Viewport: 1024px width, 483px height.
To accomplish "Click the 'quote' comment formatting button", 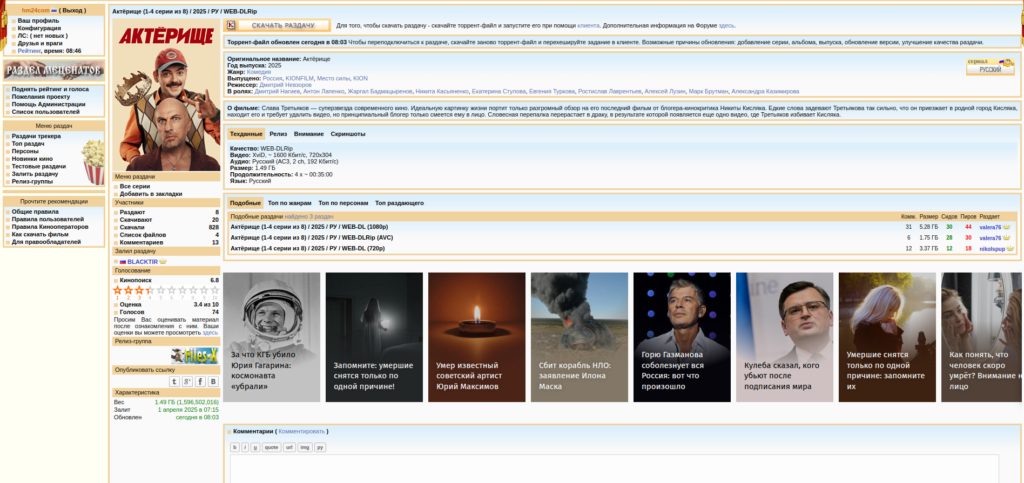I will point(271,447).
